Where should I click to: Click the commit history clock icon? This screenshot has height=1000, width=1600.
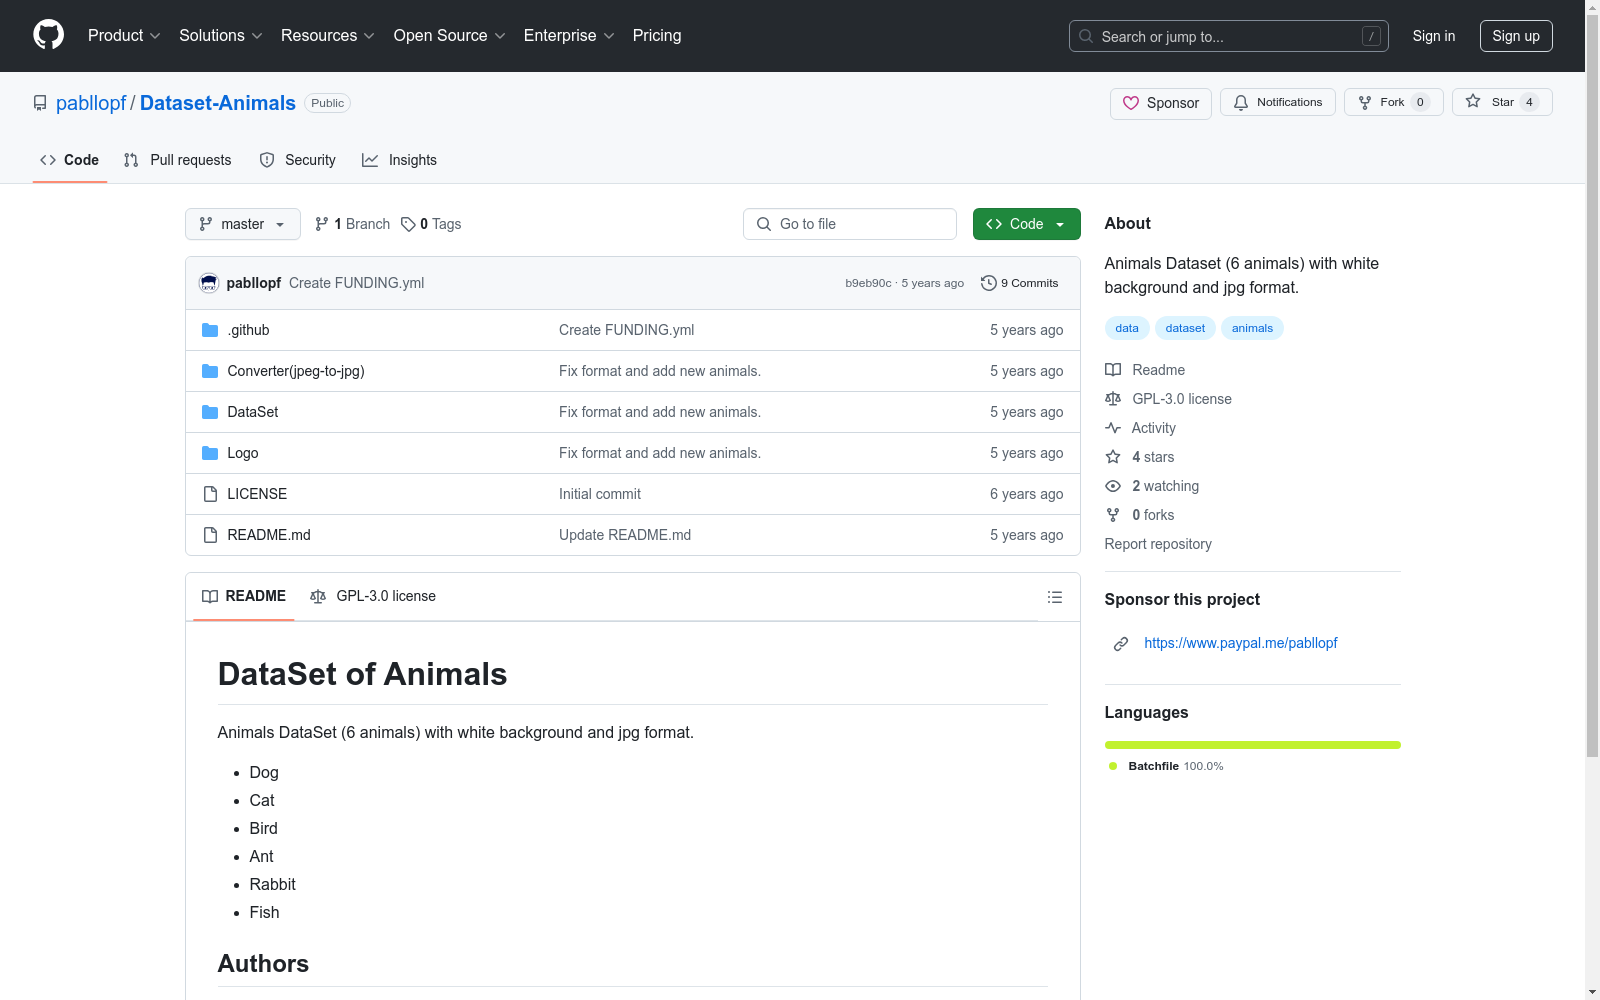point(989,283)
